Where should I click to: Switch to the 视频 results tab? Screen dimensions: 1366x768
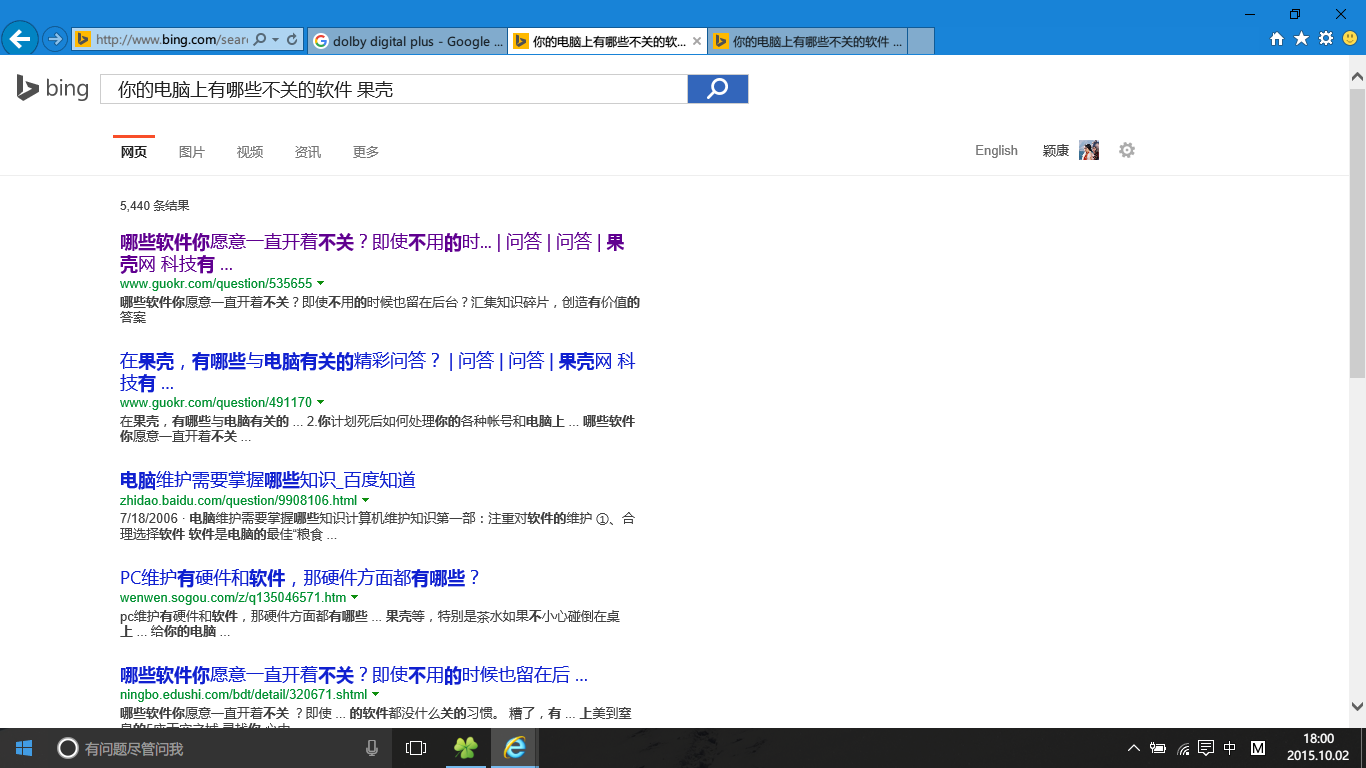[250, 152]
